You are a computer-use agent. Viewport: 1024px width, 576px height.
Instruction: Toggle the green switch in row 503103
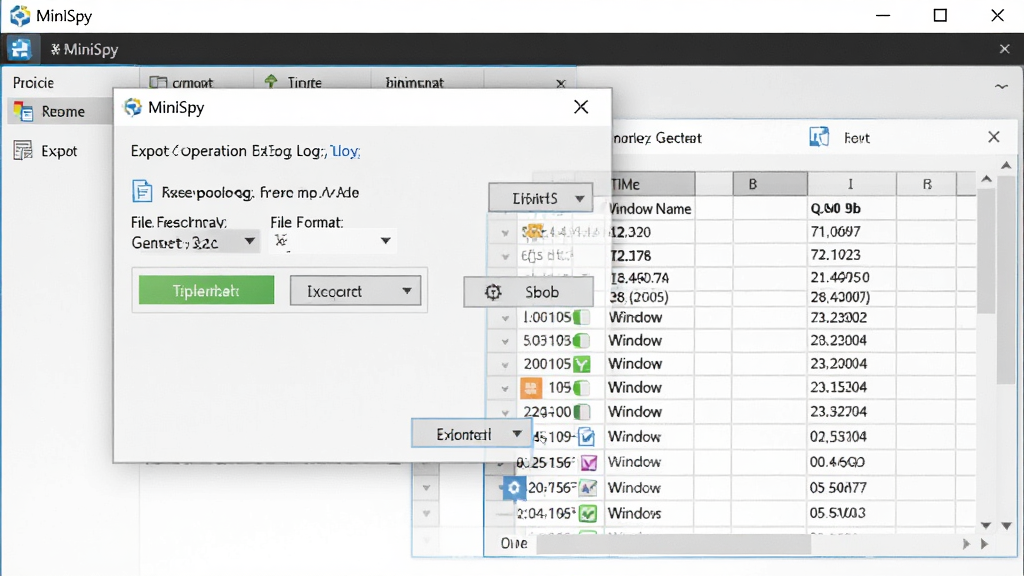click(581, 341)
